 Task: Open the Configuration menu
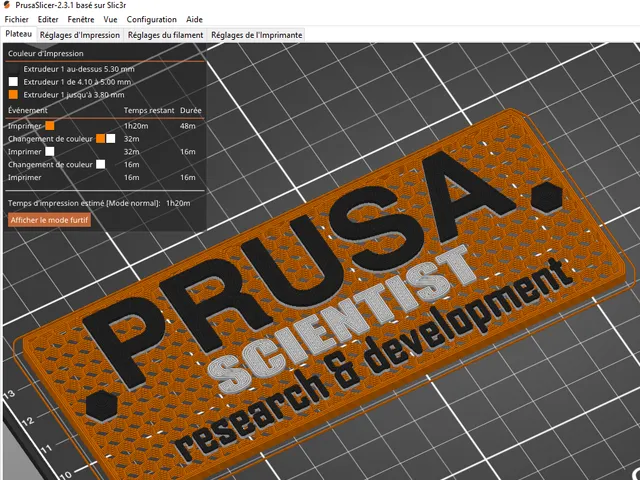[151, 19]
